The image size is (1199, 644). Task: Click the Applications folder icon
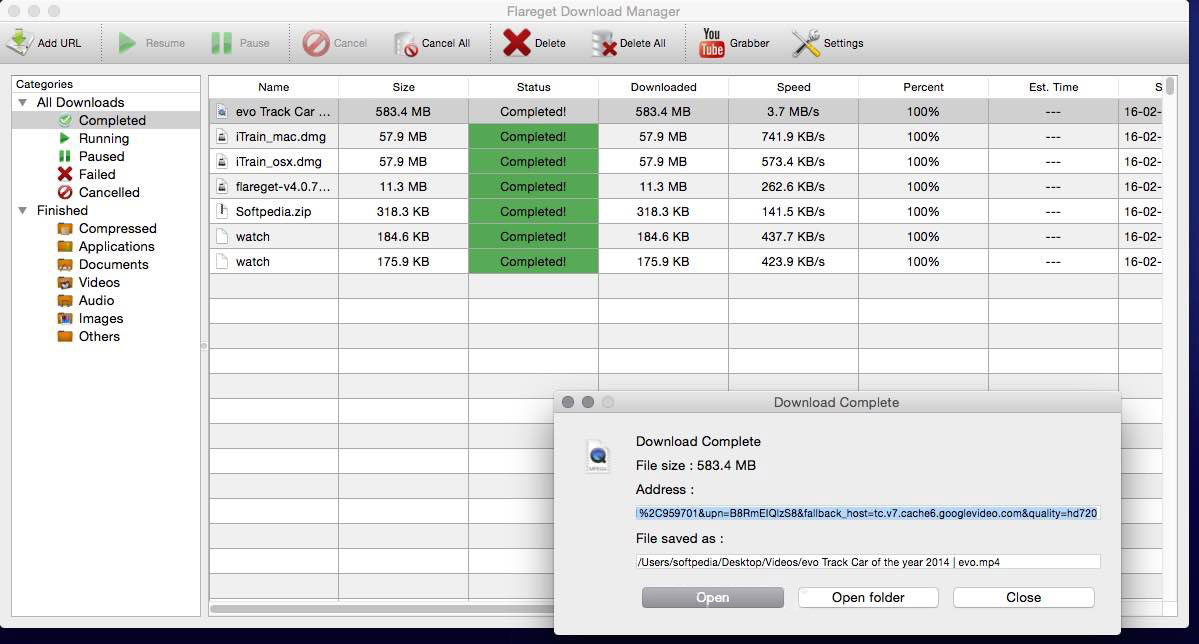pyautogui.click(x=65, y=246)
